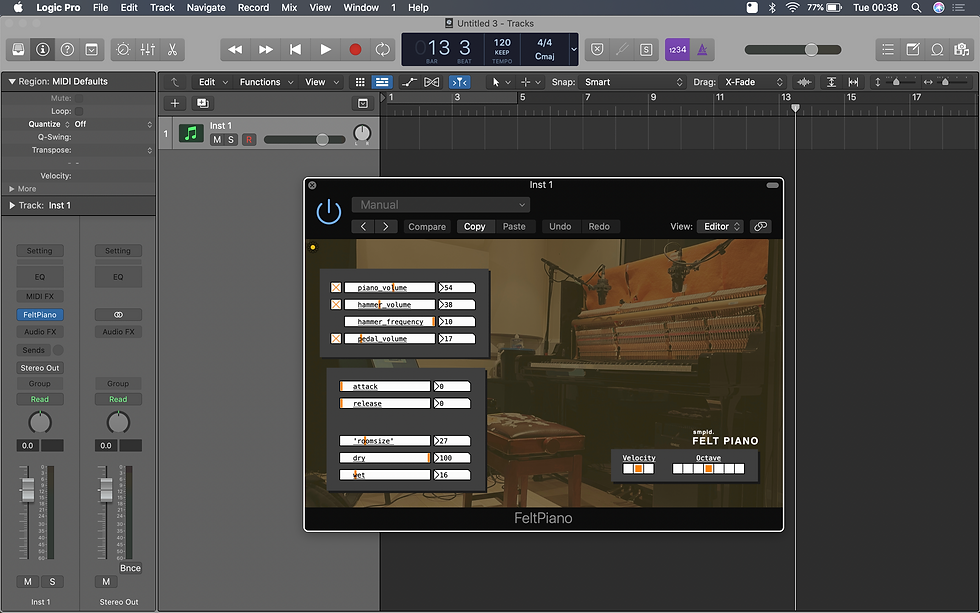The width and height of the screenshot is (980, 613).
Task: Click the roomsize slider in FeltPiano
Action: [x=385, y=441]
